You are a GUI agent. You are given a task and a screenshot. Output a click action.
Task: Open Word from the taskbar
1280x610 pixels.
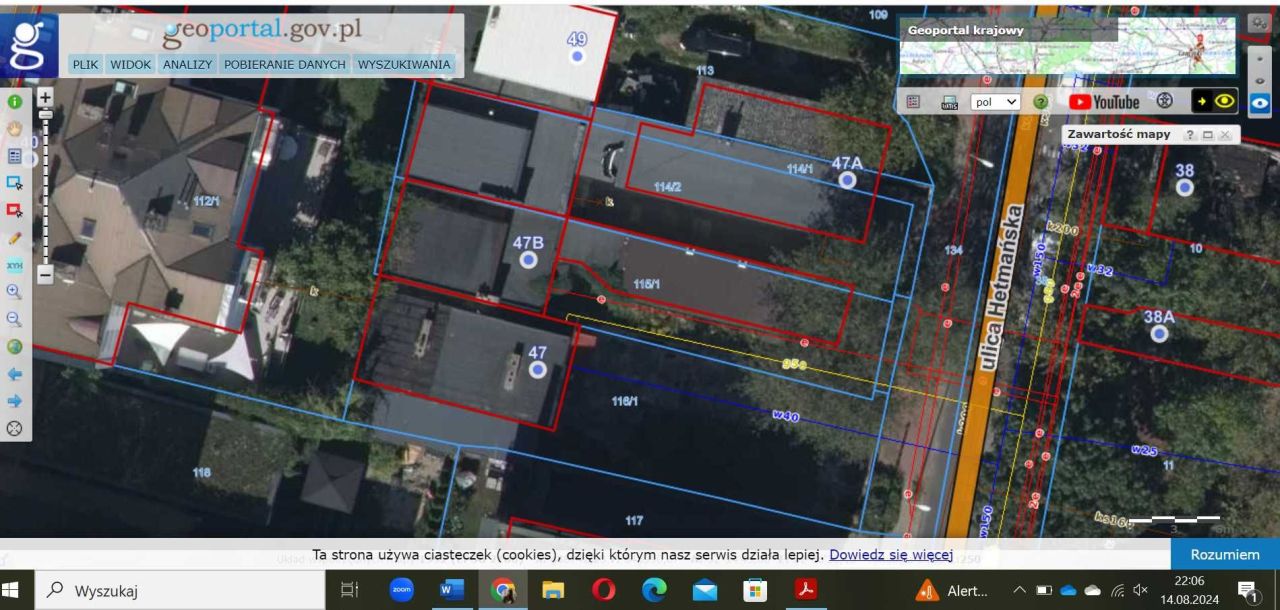tap(452, 590)
